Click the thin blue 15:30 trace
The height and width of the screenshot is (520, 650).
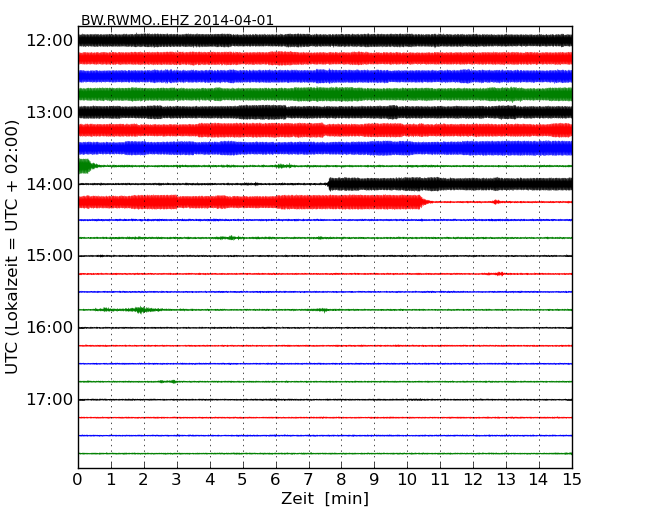pyautogui.click(x=325, y=292)
